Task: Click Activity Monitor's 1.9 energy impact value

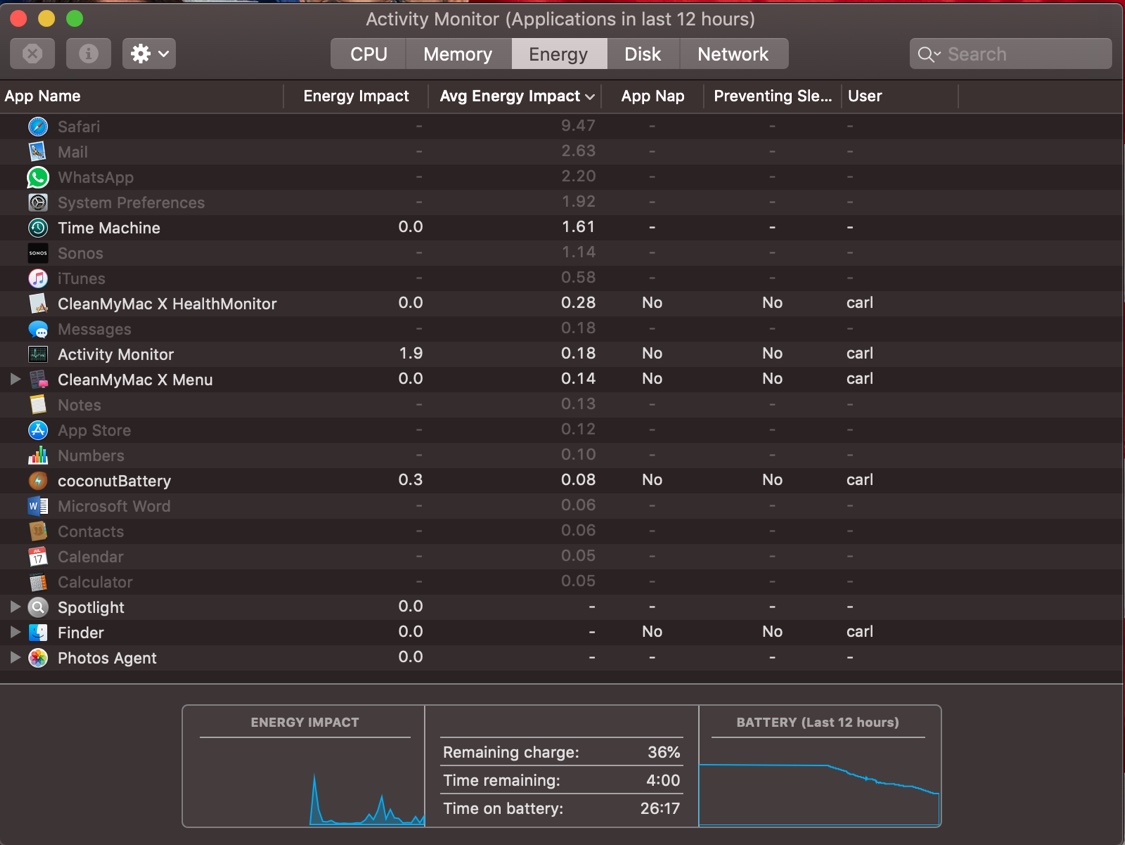Action: 410,353
